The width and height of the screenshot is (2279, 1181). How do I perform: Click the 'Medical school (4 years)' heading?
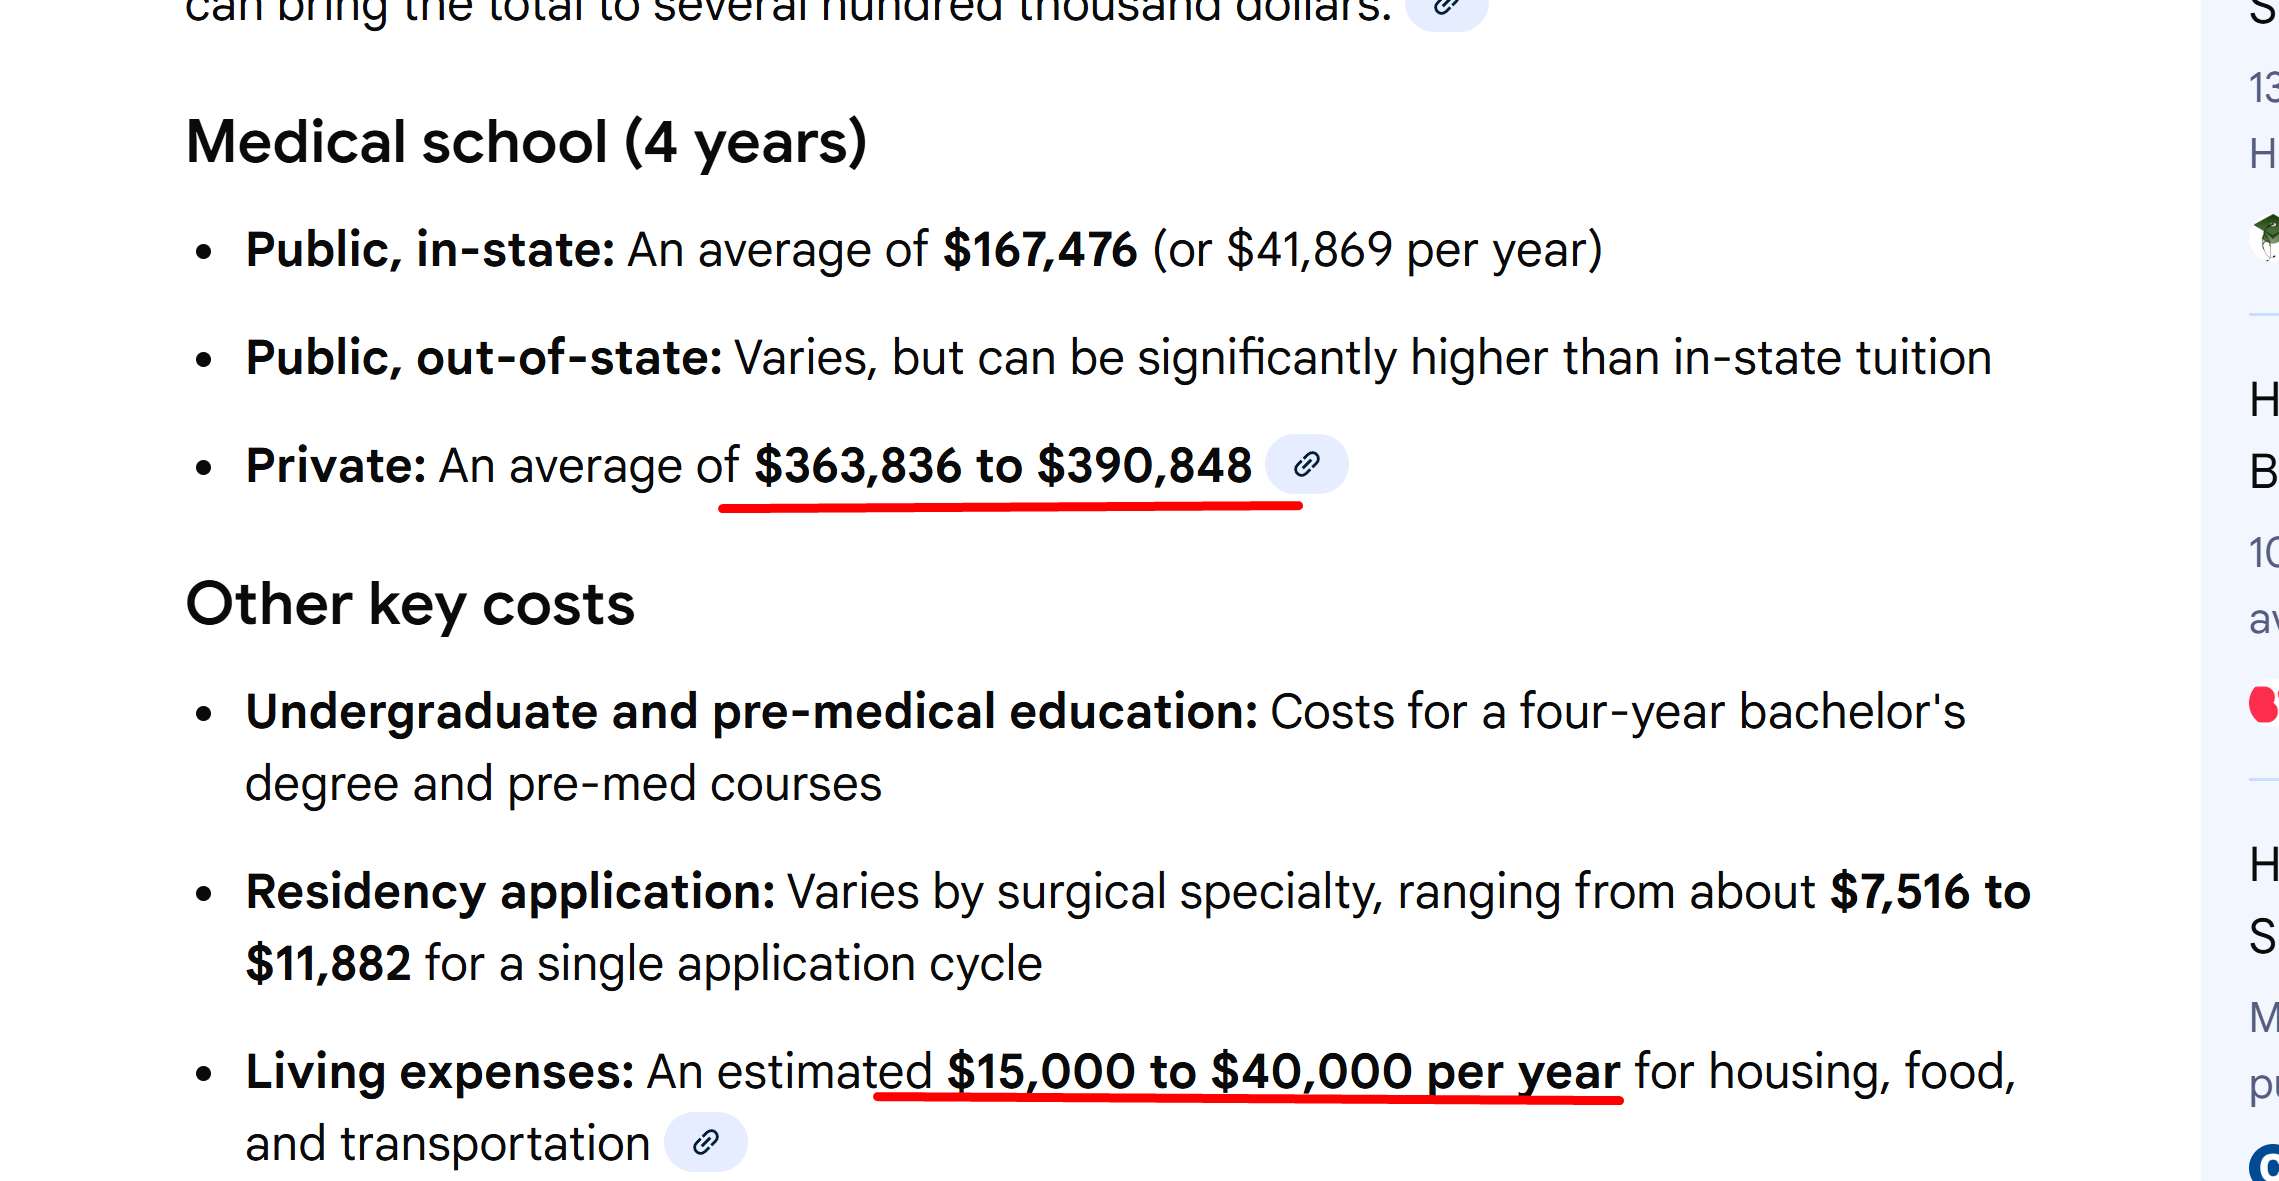coord(526,142)
